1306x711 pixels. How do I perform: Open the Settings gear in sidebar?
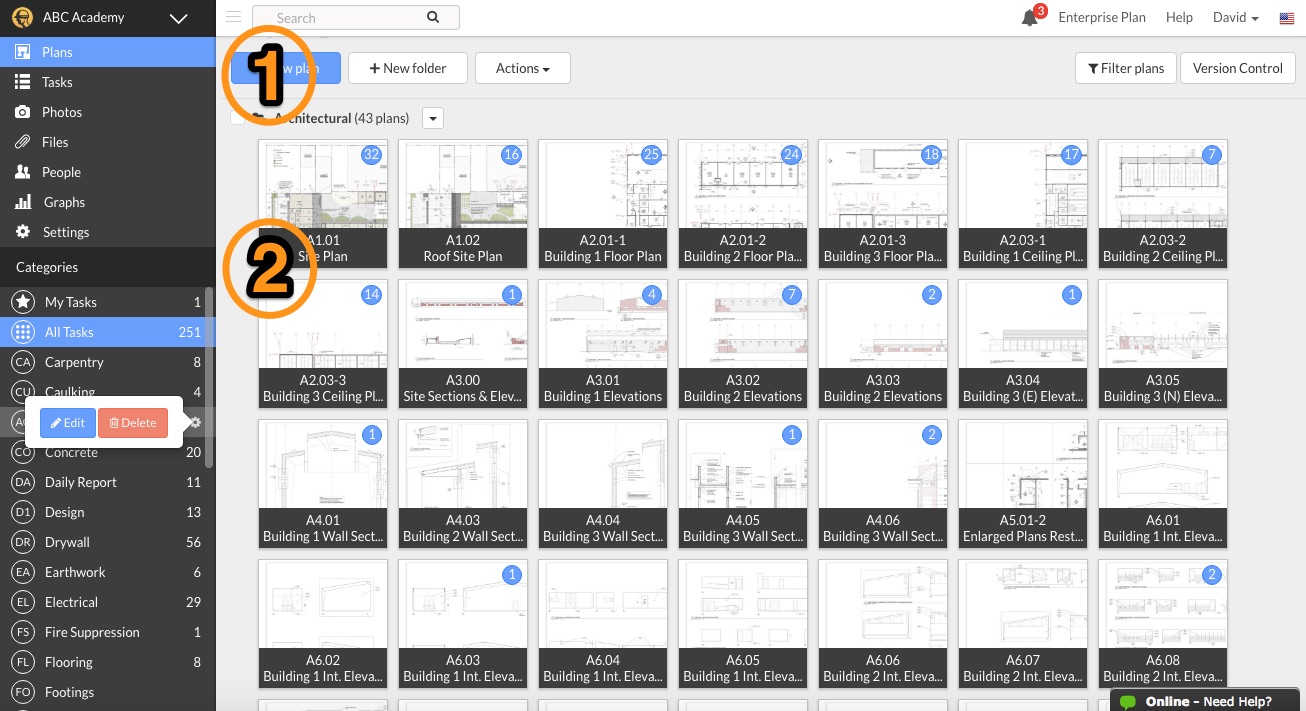[22, 232]
